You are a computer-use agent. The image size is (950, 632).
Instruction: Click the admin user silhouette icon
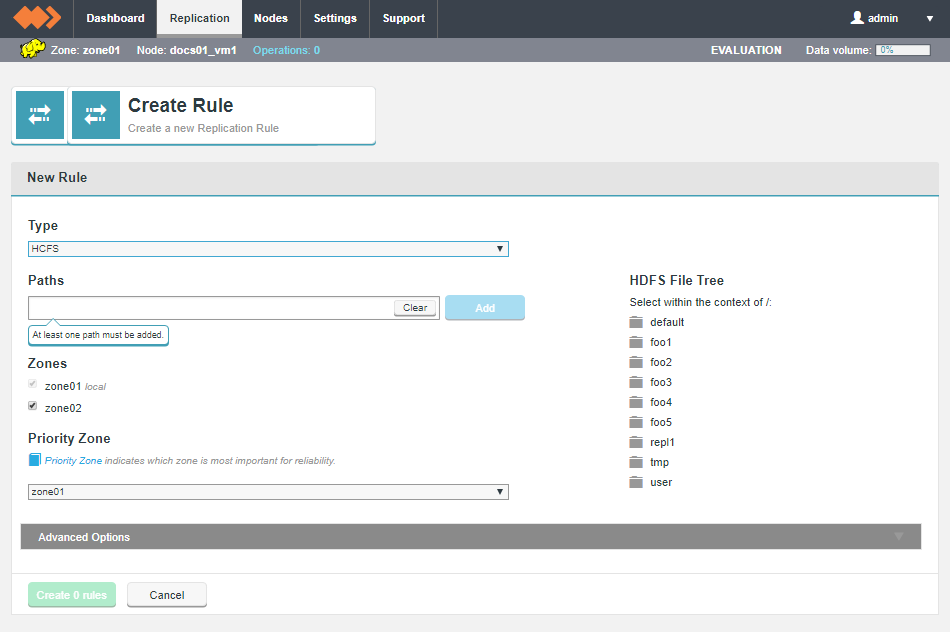857,18
